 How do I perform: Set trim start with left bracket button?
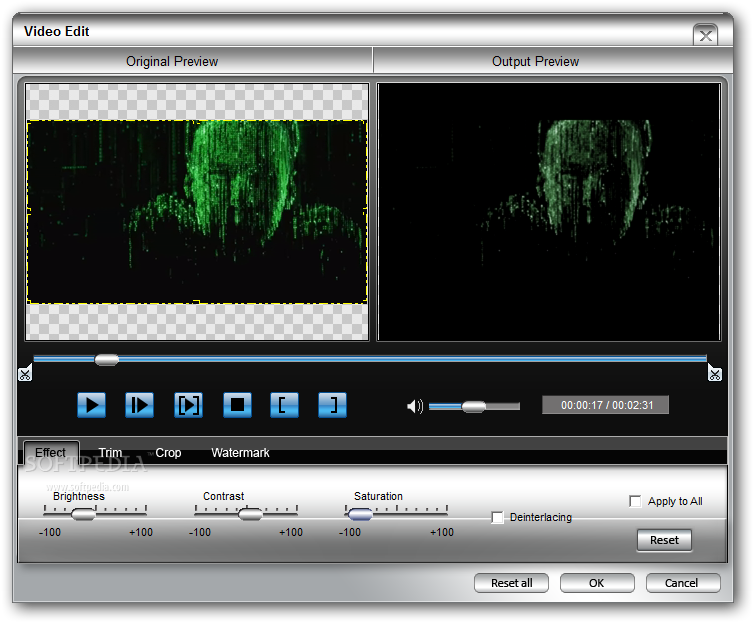click(284, 405)
